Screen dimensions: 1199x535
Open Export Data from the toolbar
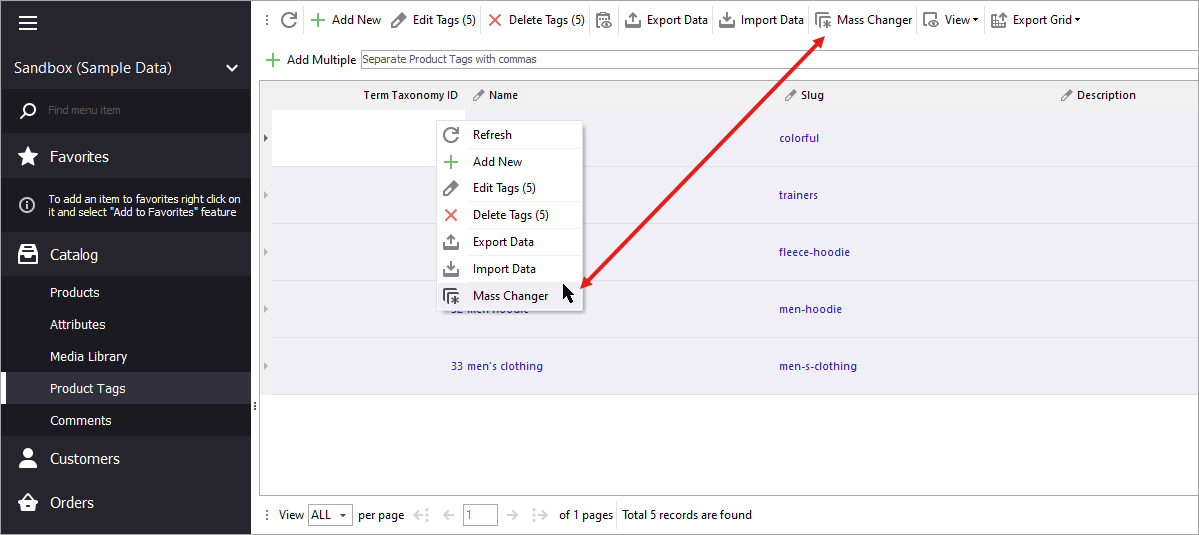666,20
